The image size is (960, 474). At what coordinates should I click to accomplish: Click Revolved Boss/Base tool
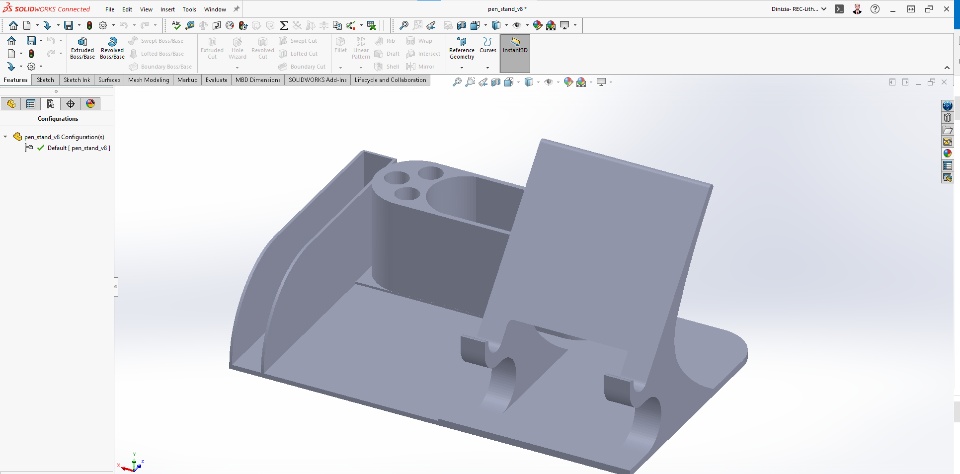[x=112, y=48]
